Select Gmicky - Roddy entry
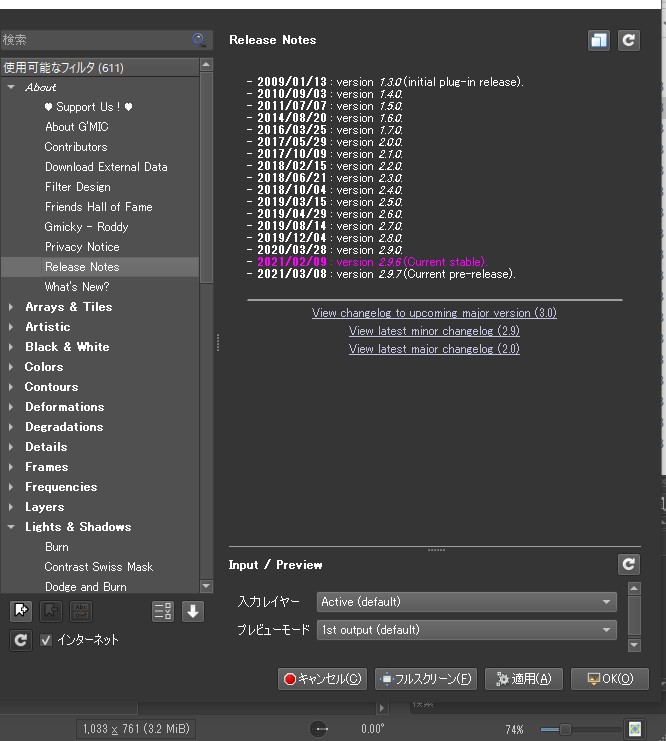 point(86,227)
